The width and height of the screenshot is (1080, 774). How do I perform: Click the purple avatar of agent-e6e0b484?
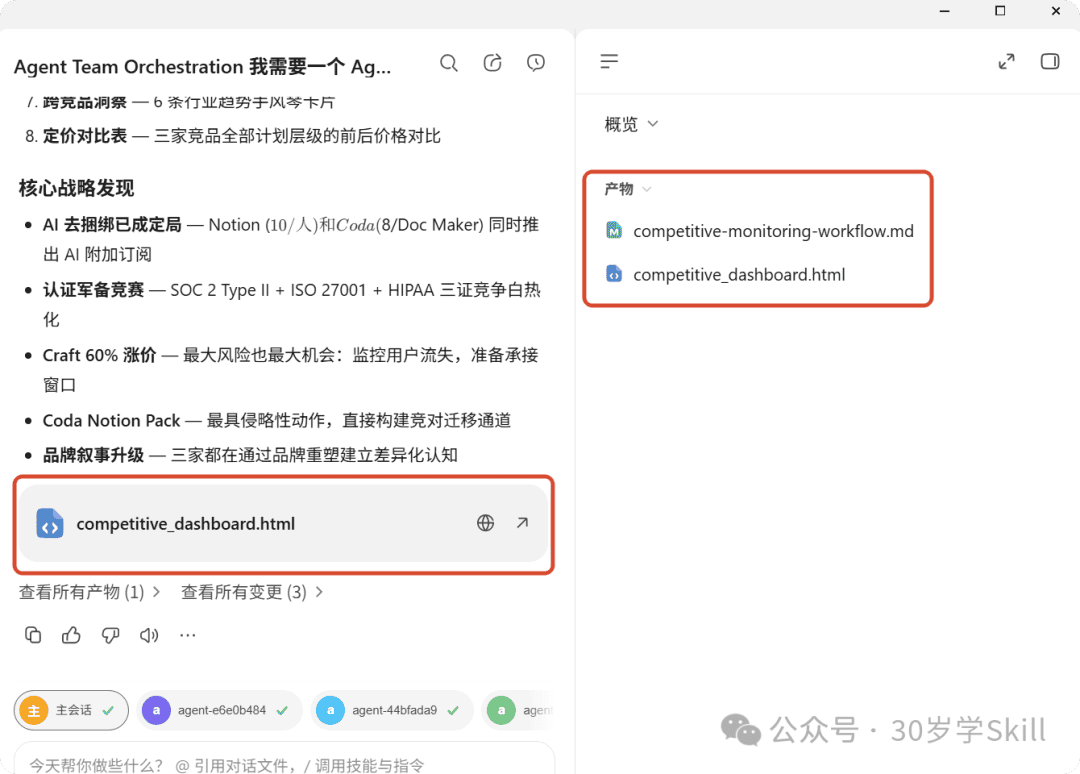pyautogui.click(x=156, y=710)
